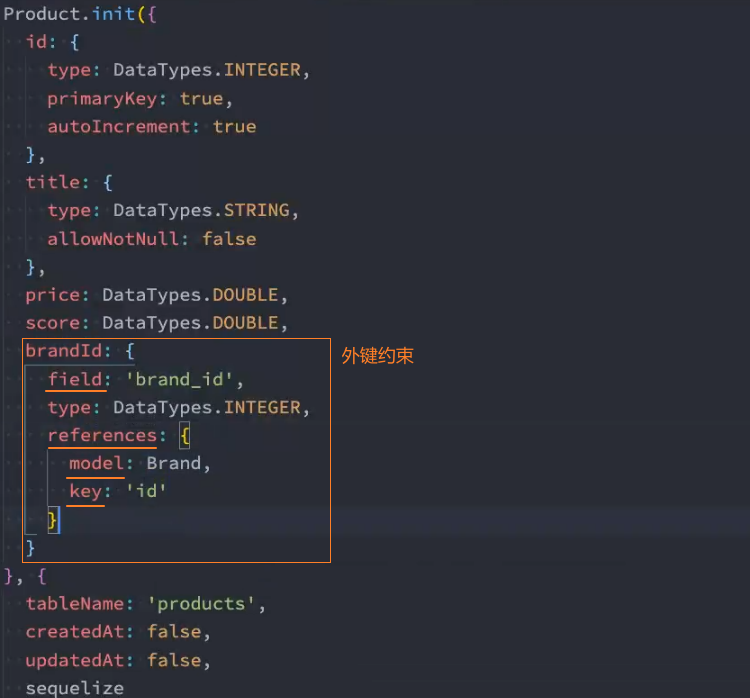Click the underlined field keyword
Screen dimensions: 750x698
(x=75, y=380)
